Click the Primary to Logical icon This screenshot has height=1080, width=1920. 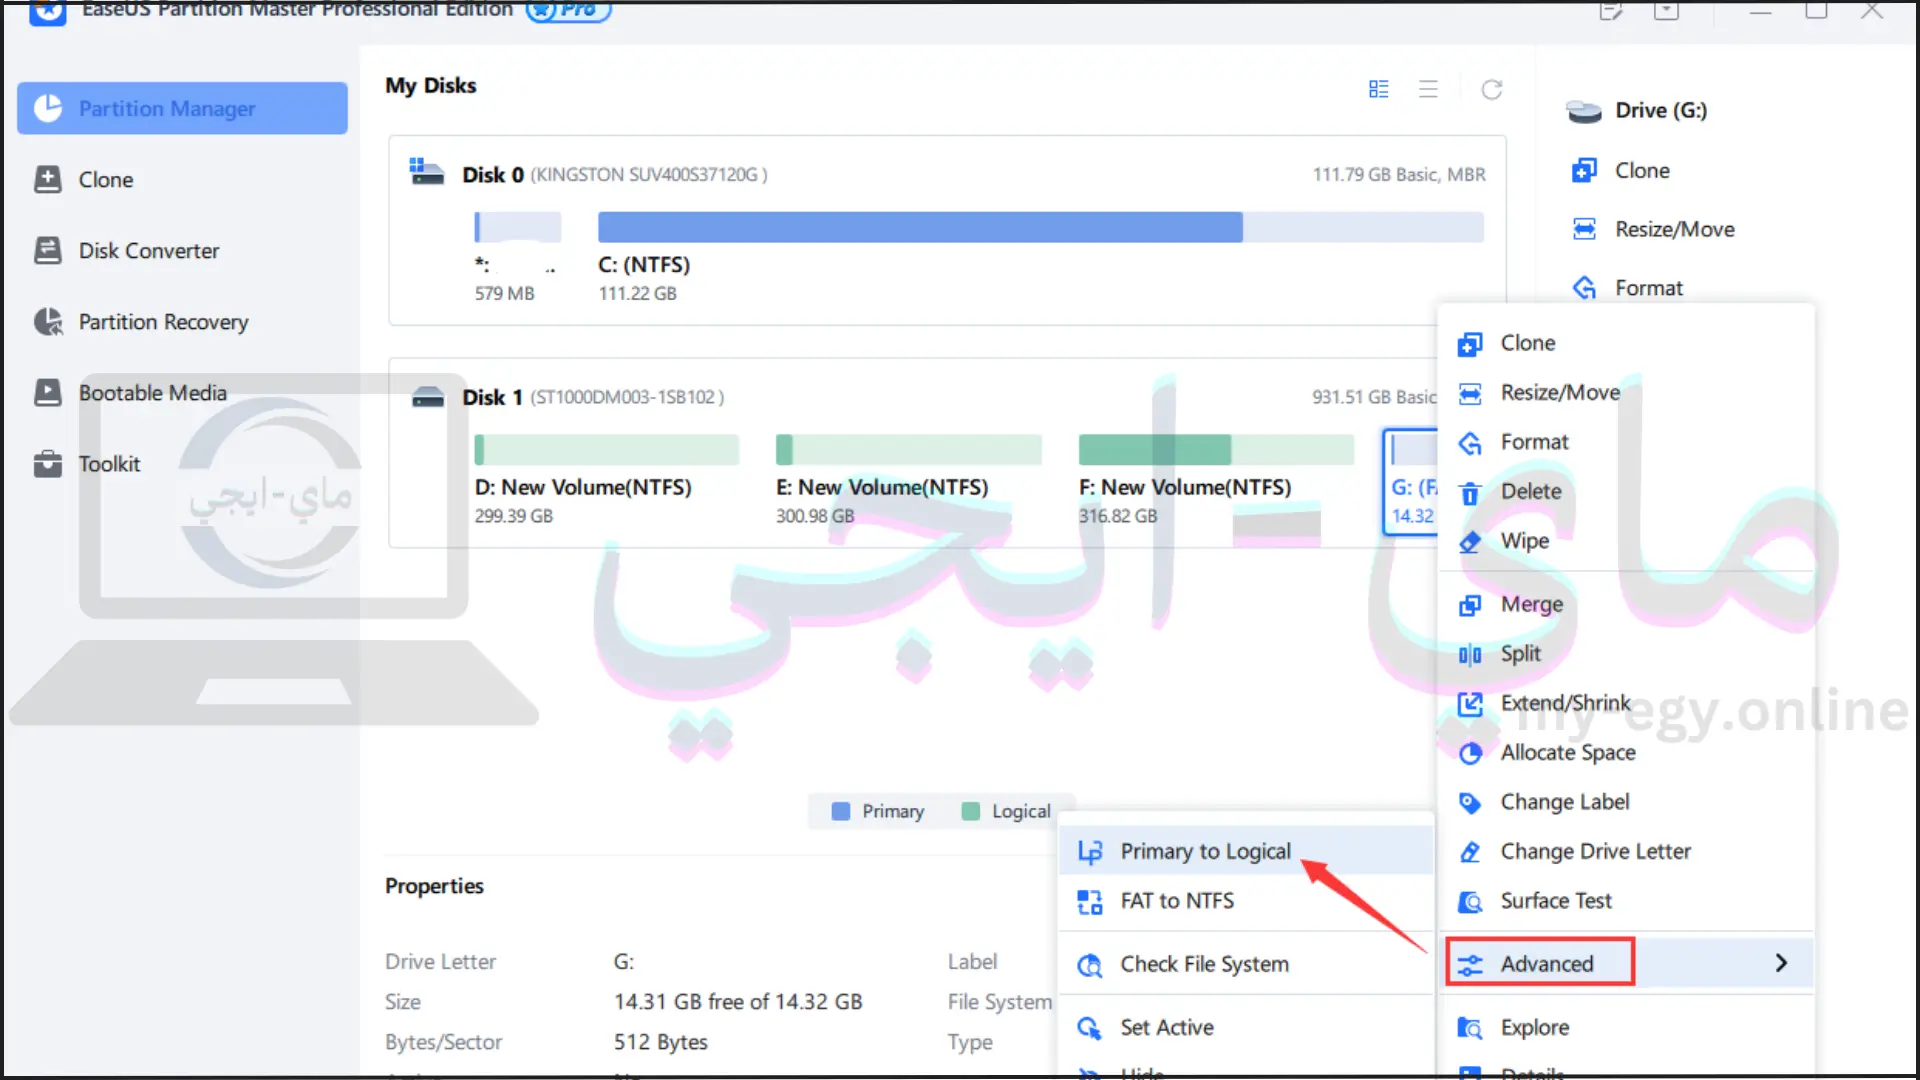1090,852
